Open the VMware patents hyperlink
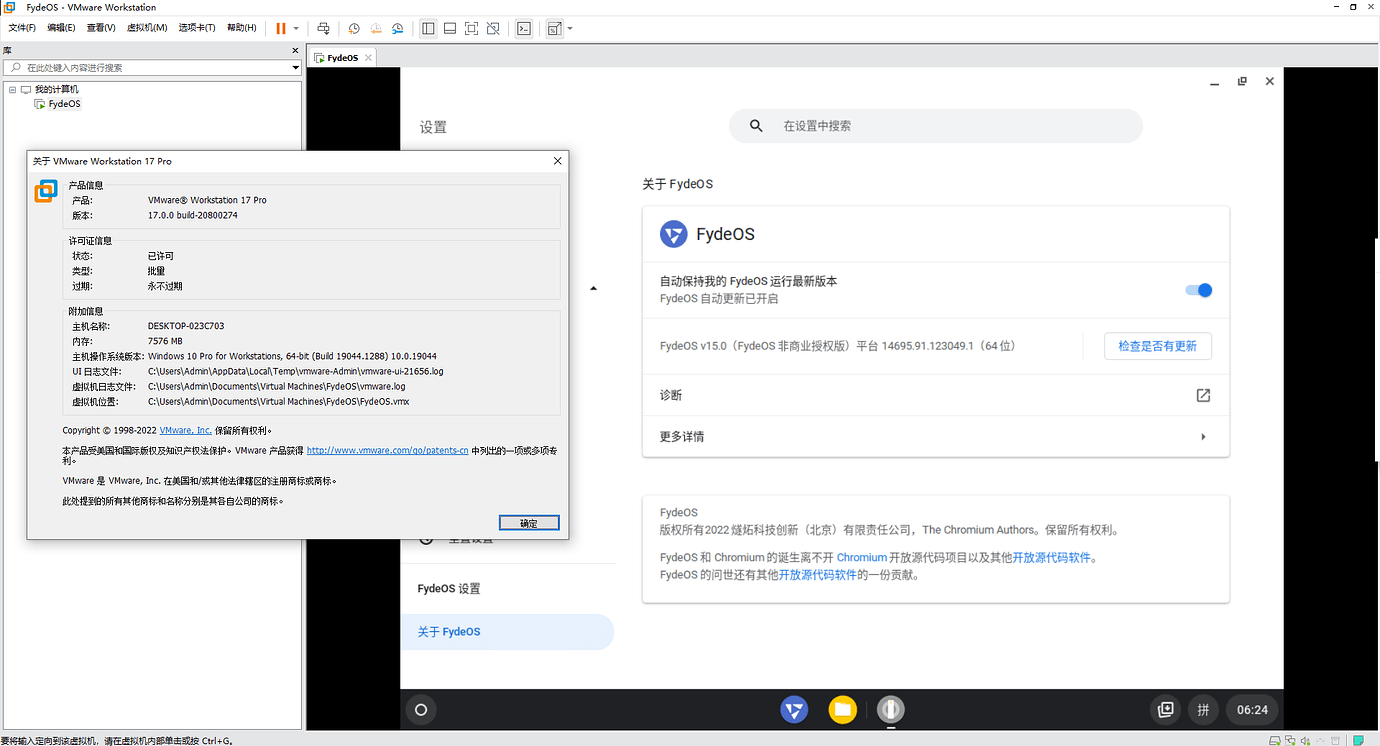This screenshot has height=746, width=1380. point(387,450)
